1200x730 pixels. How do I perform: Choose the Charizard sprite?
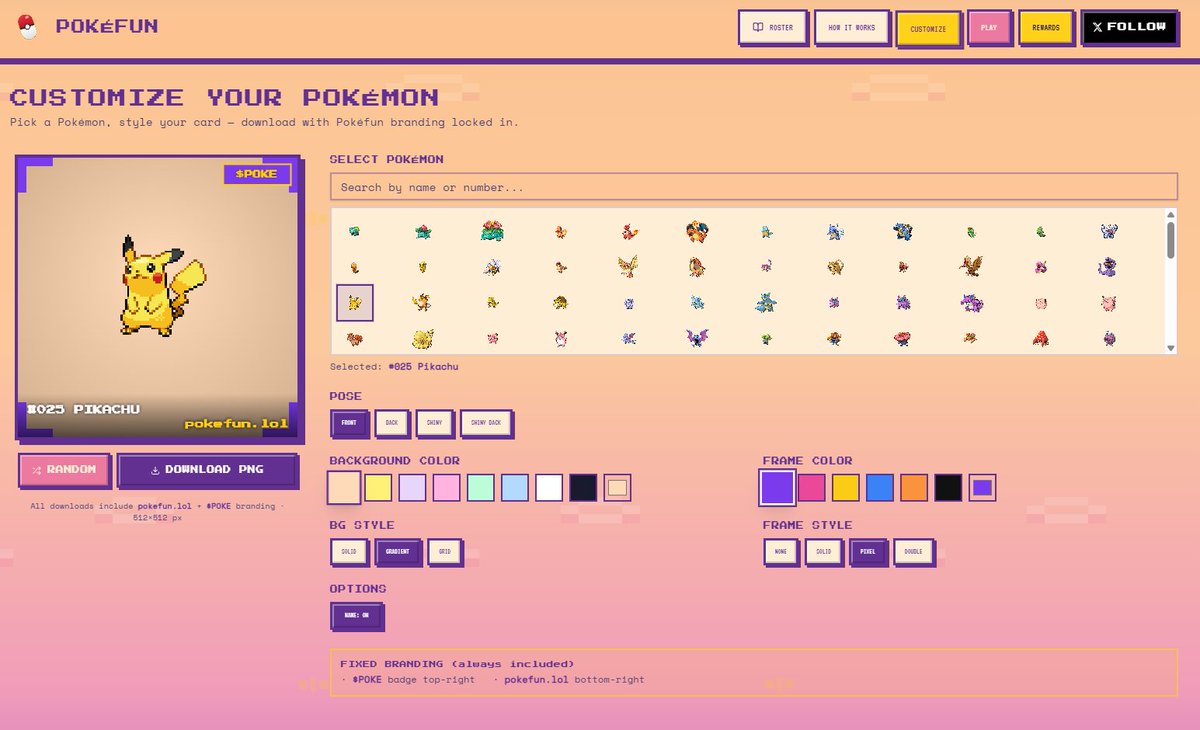[x=697, y=231]
